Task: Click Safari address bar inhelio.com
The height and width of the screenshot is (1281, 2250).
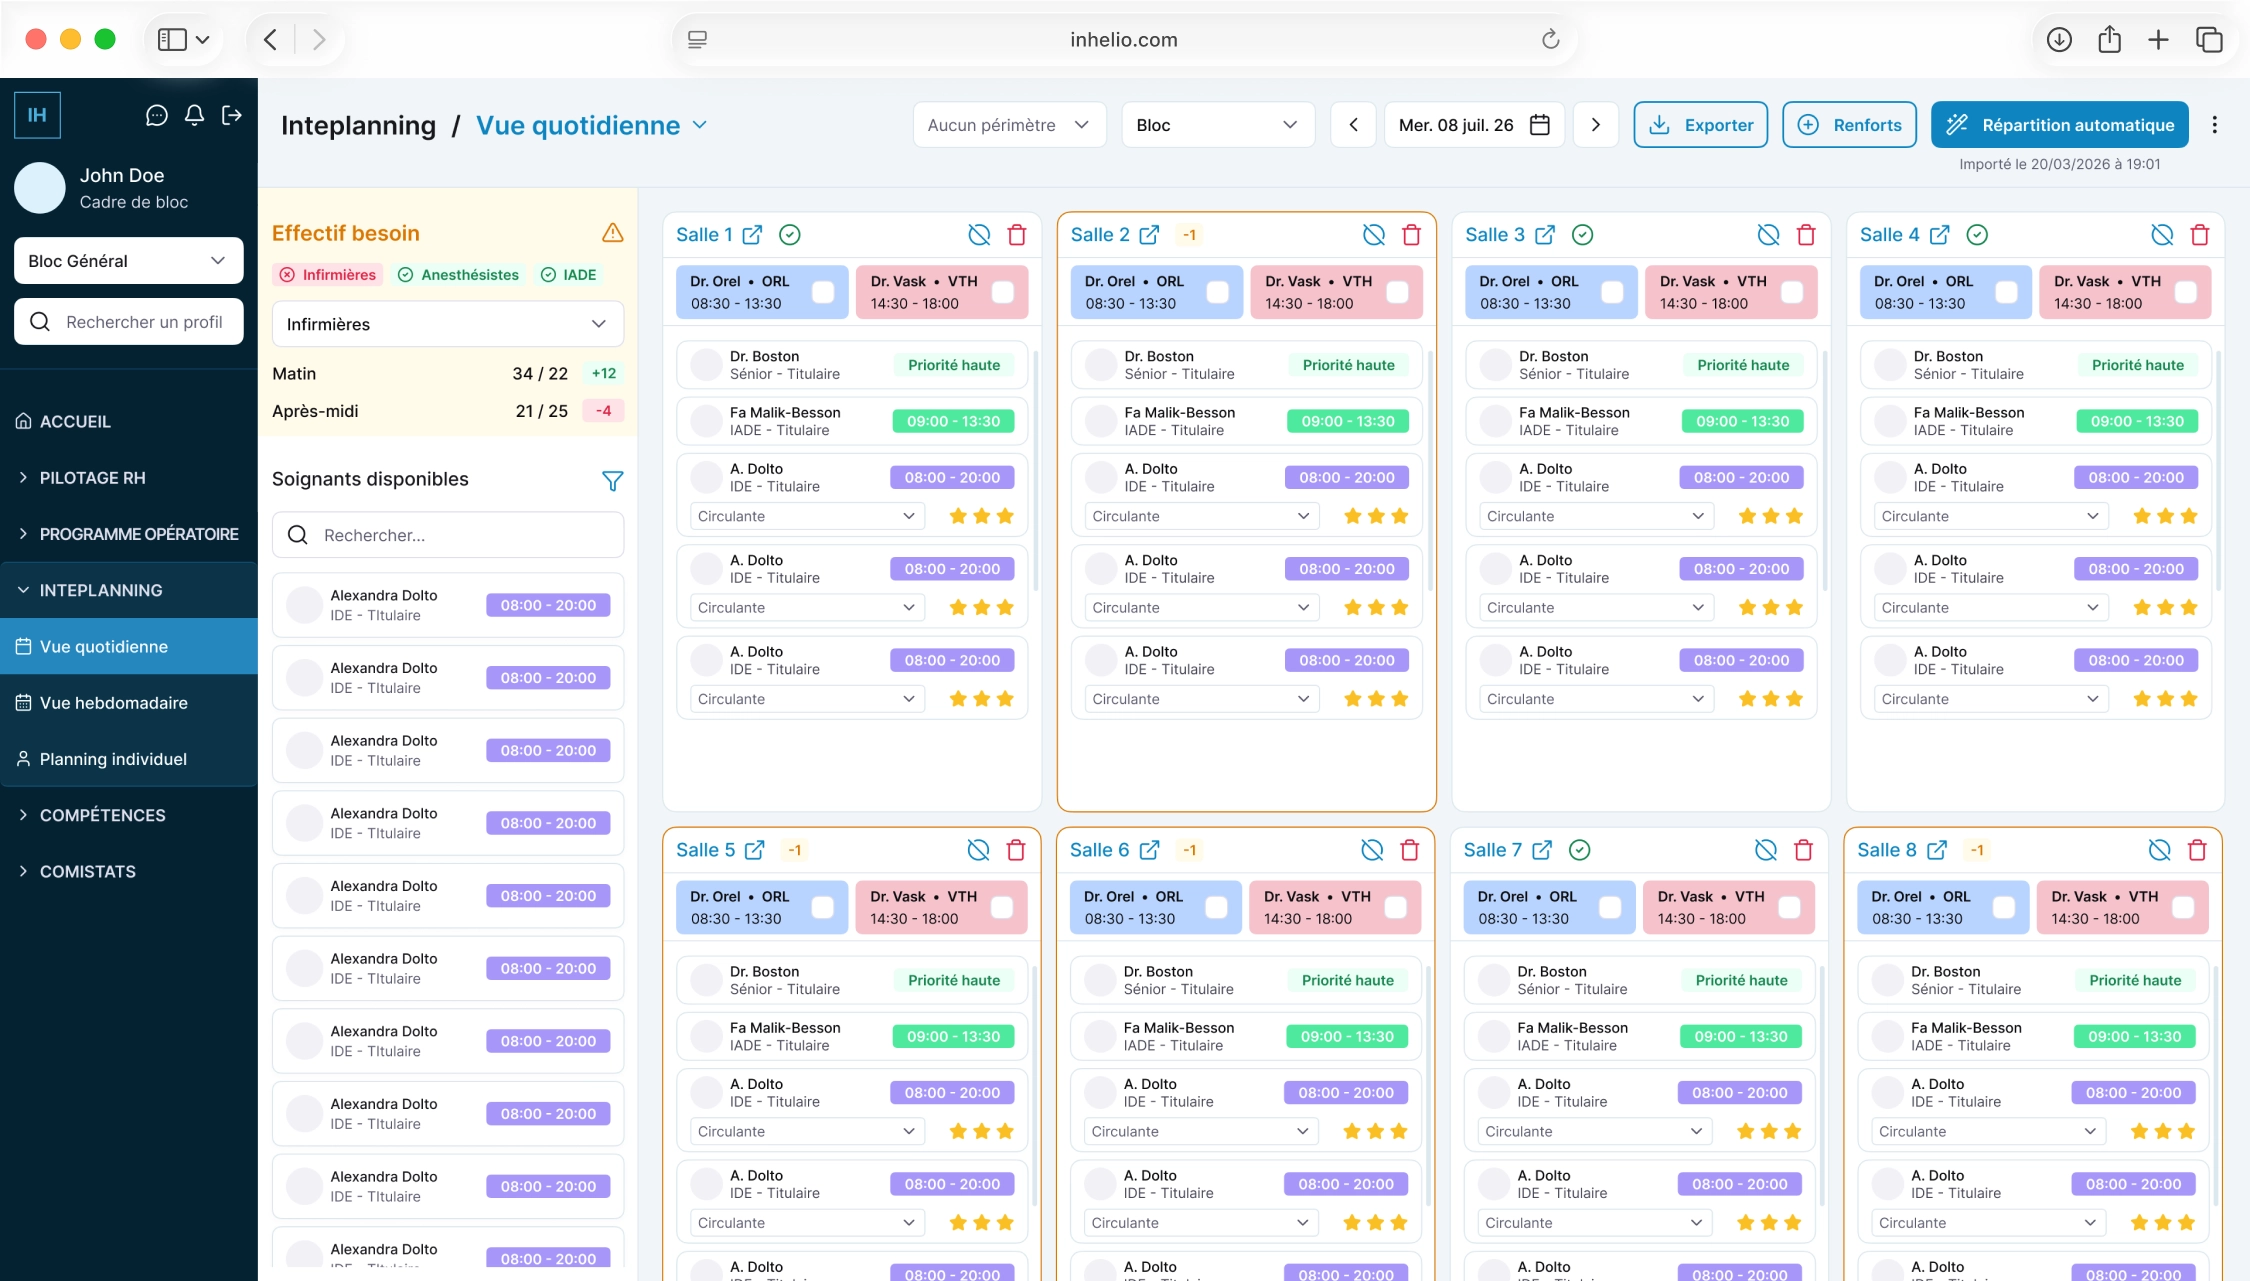Action: (1123, 40)
